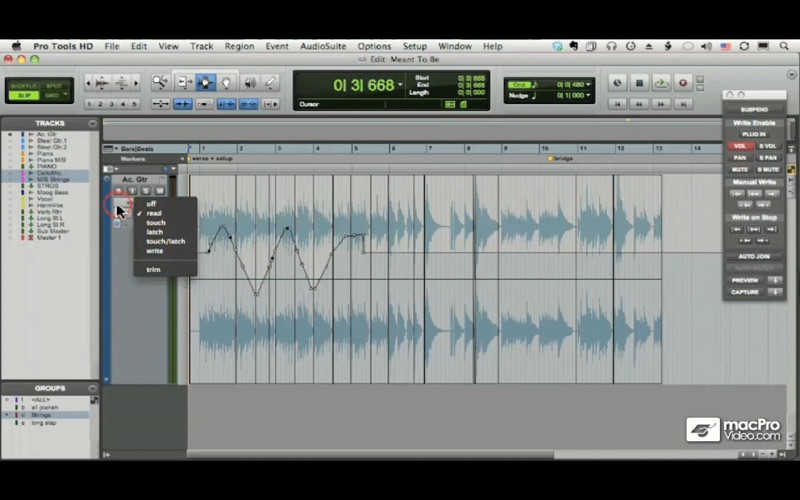Choose 'touch/latch' automation mode
The image size is (800, 500).
165,241
